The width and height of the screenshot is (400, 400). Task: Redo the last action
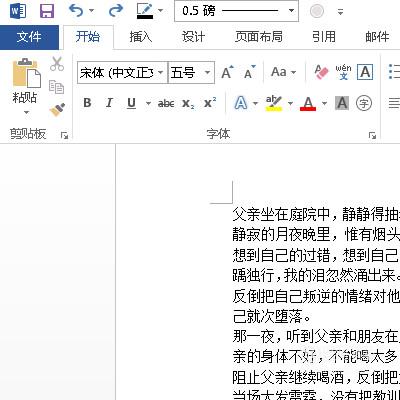[x=116, y=11]
